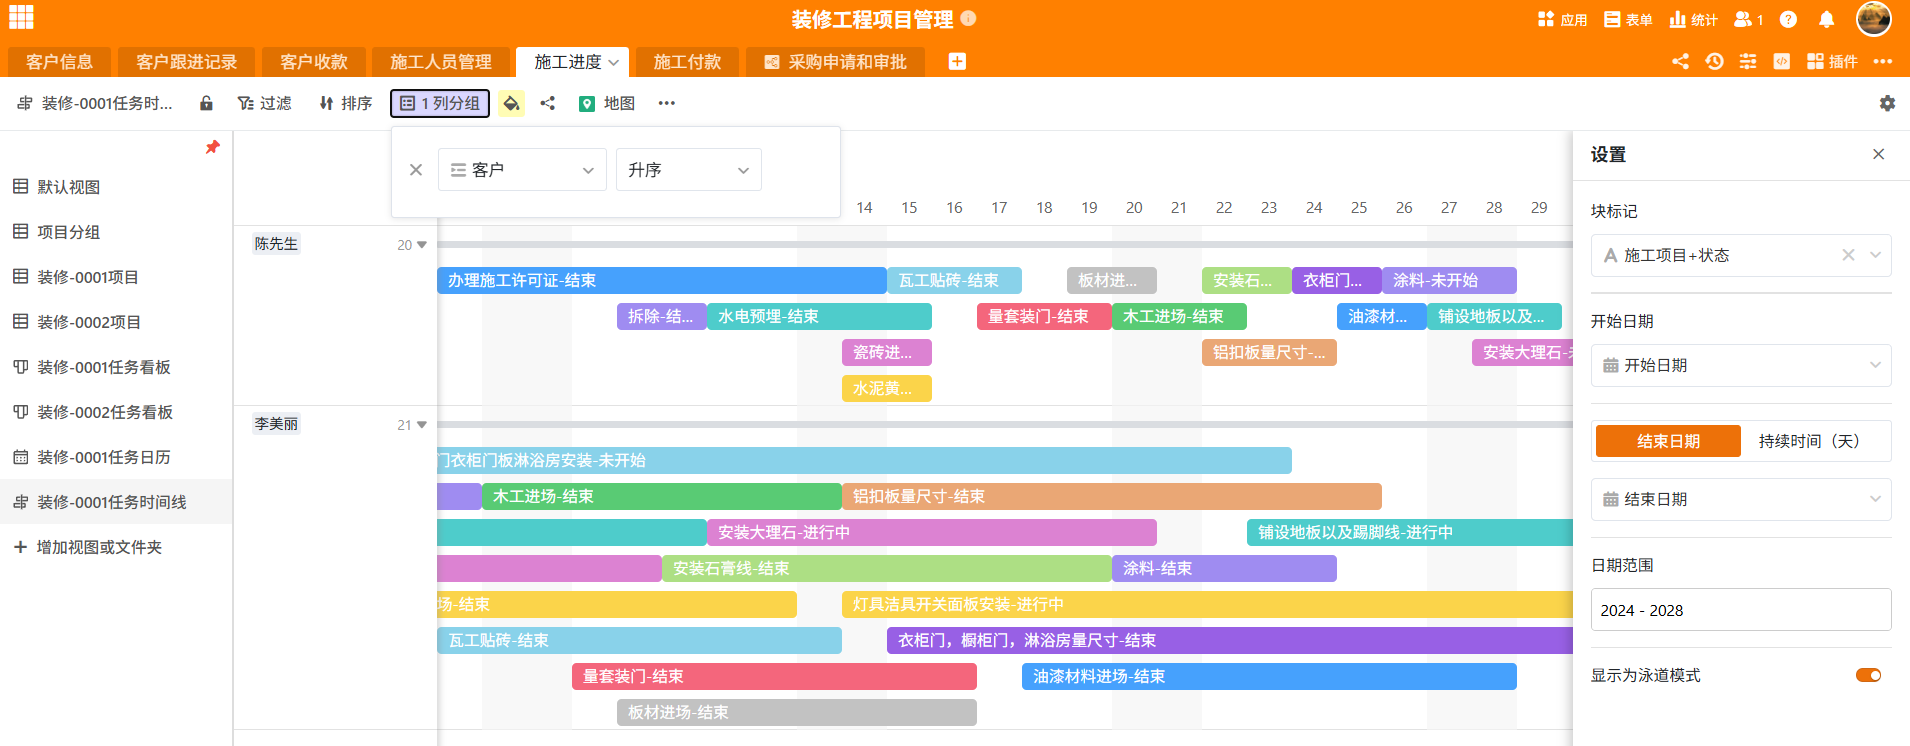Open view settings gear icon

point(1887,103)
